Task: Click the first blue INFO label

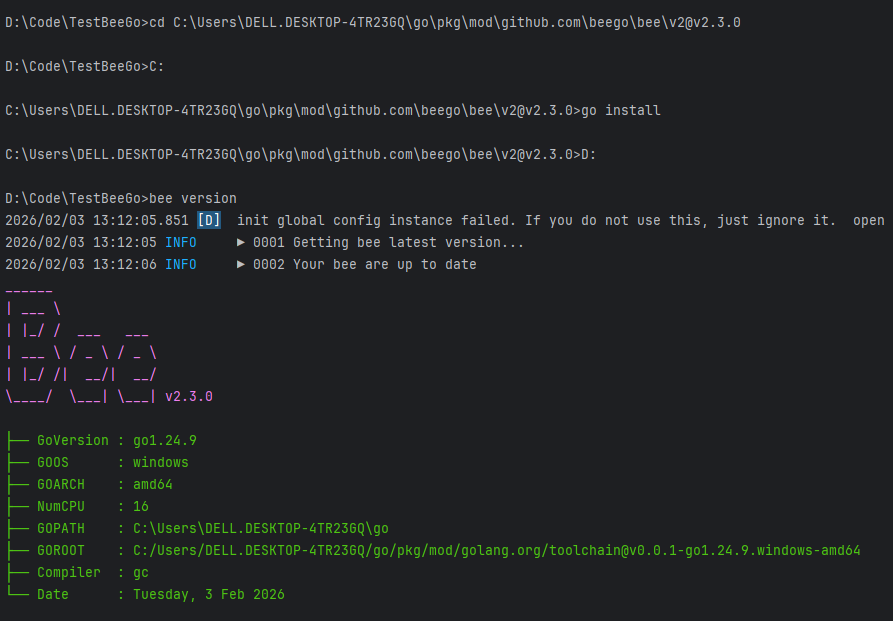Action: click(x=181, y=243)
